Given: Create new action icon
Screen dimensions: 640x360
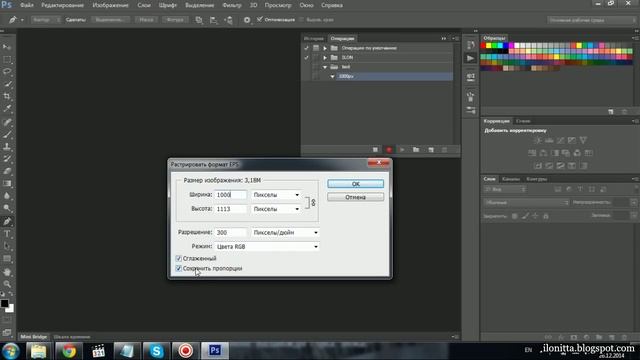Looking at the screenshot, I should (431, 150).
